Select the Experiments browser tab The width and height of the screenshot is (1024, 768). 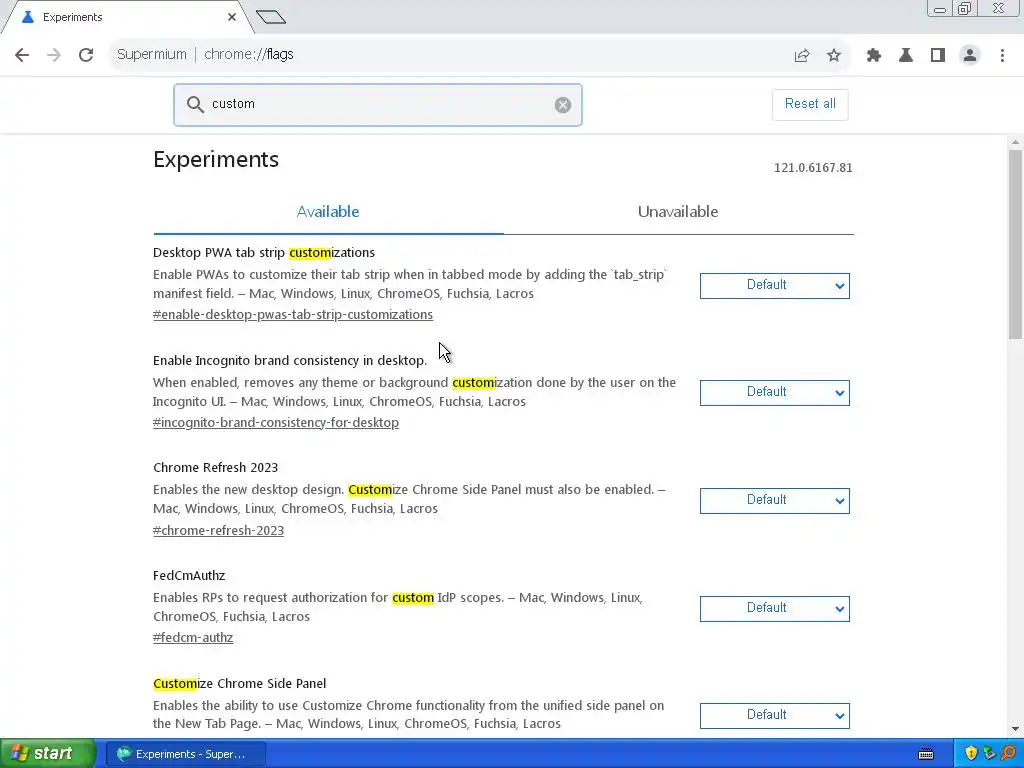click(x=127, y=17)
